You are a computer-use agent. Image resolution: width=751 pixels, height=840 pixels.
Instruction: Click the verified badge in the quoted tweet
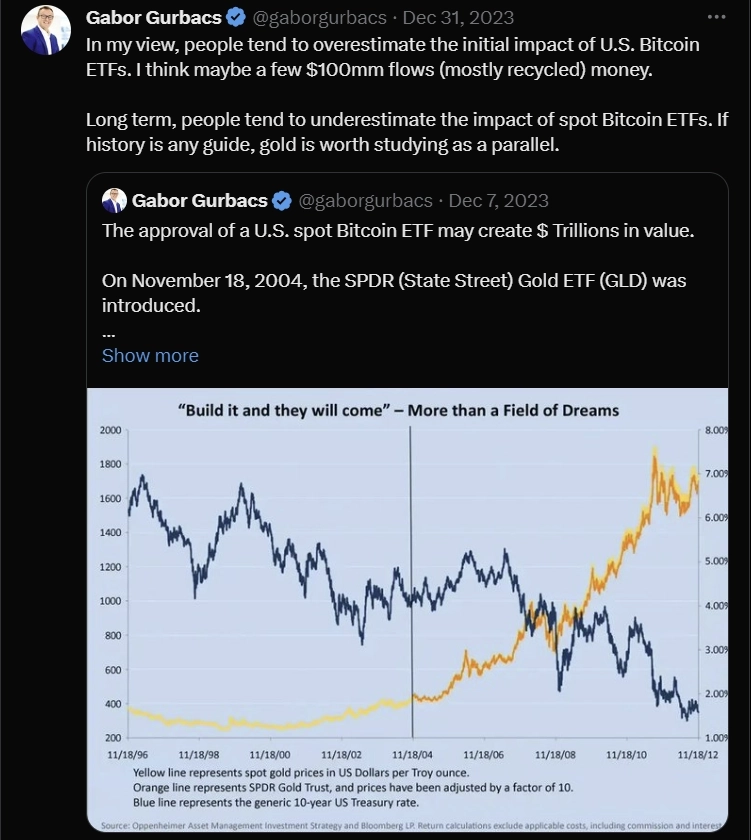pyautogui.click(x=282, y=201)
